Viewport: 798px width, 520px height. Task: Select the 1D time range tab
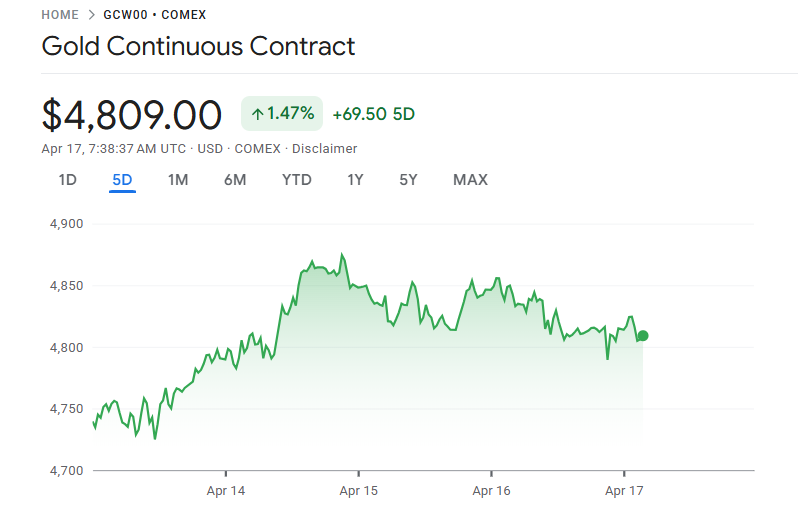point(67,180)
